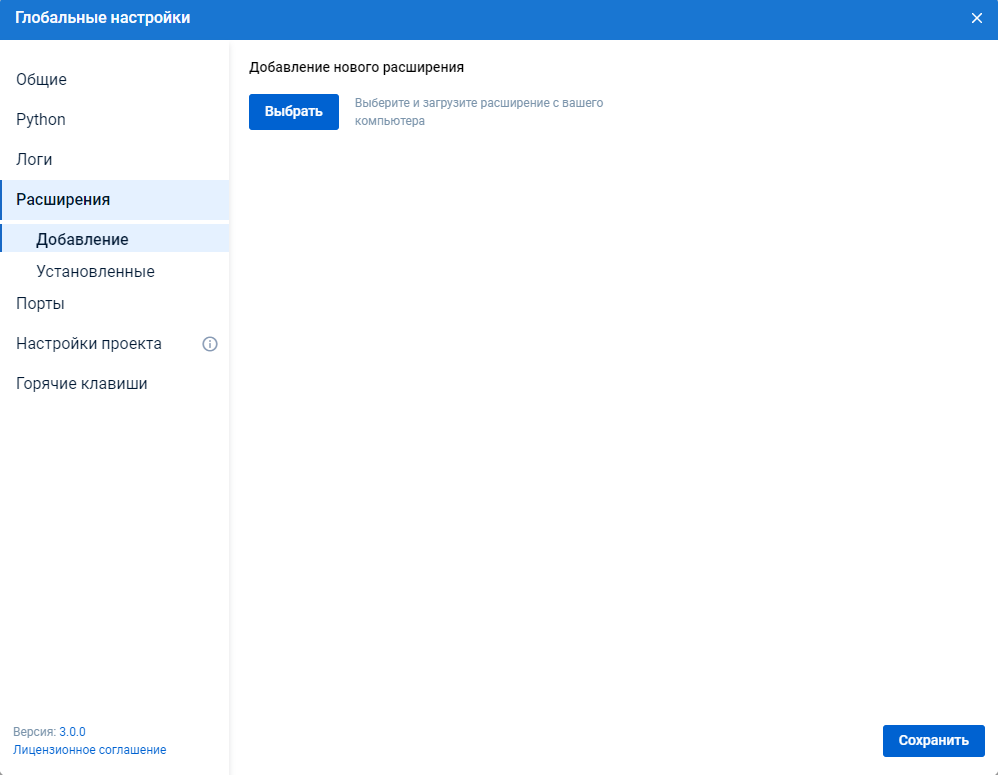Switch to the Python settings section
The width and height of the screenshot is (998, 775).
(41, 120)
